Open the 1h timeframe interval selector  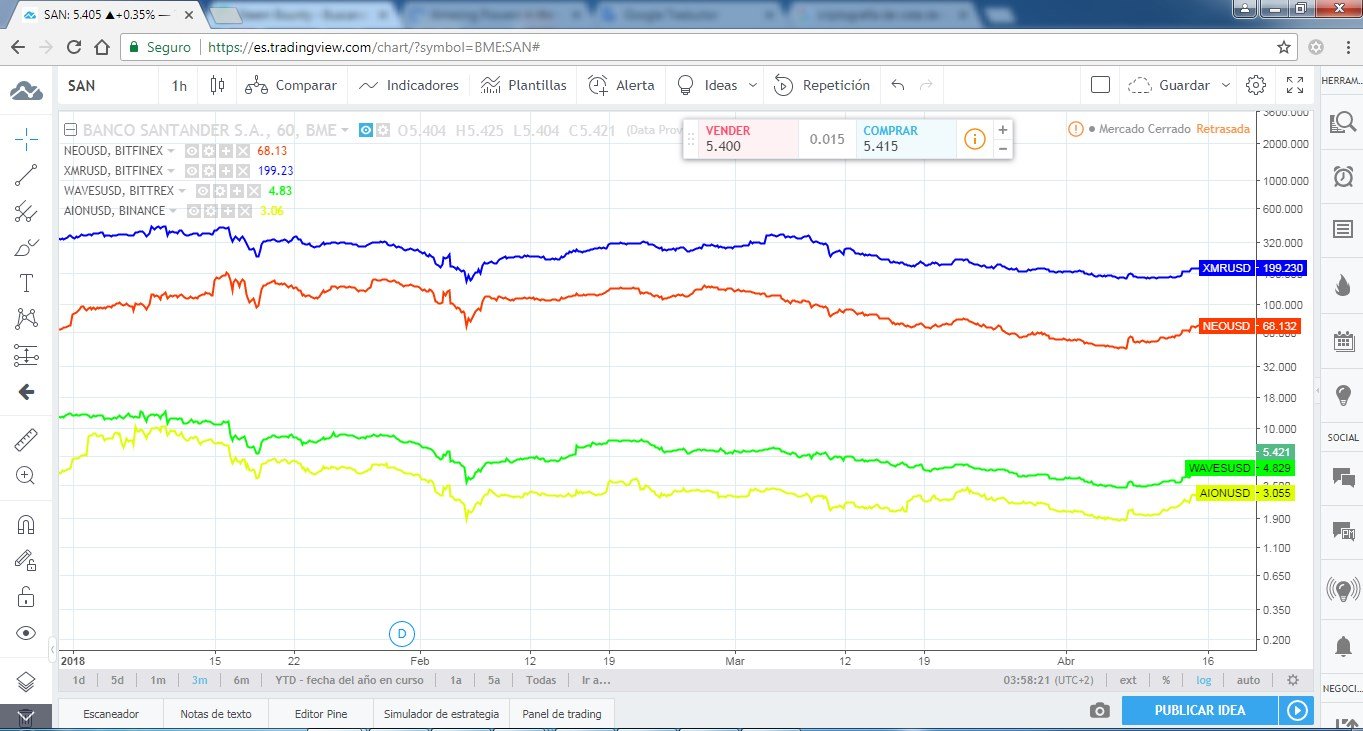(x=179, y=85)
